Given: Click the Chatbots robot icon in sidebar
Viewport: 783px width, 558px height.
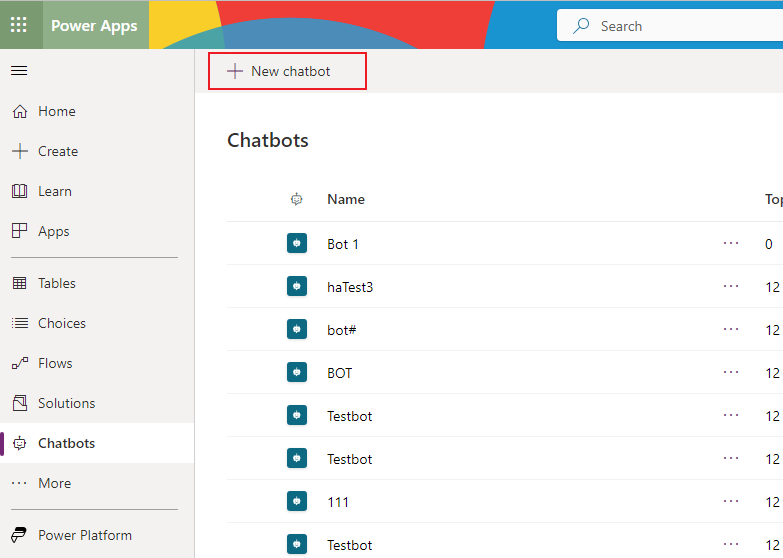Looking at the screenshot, I should (19, 443).
